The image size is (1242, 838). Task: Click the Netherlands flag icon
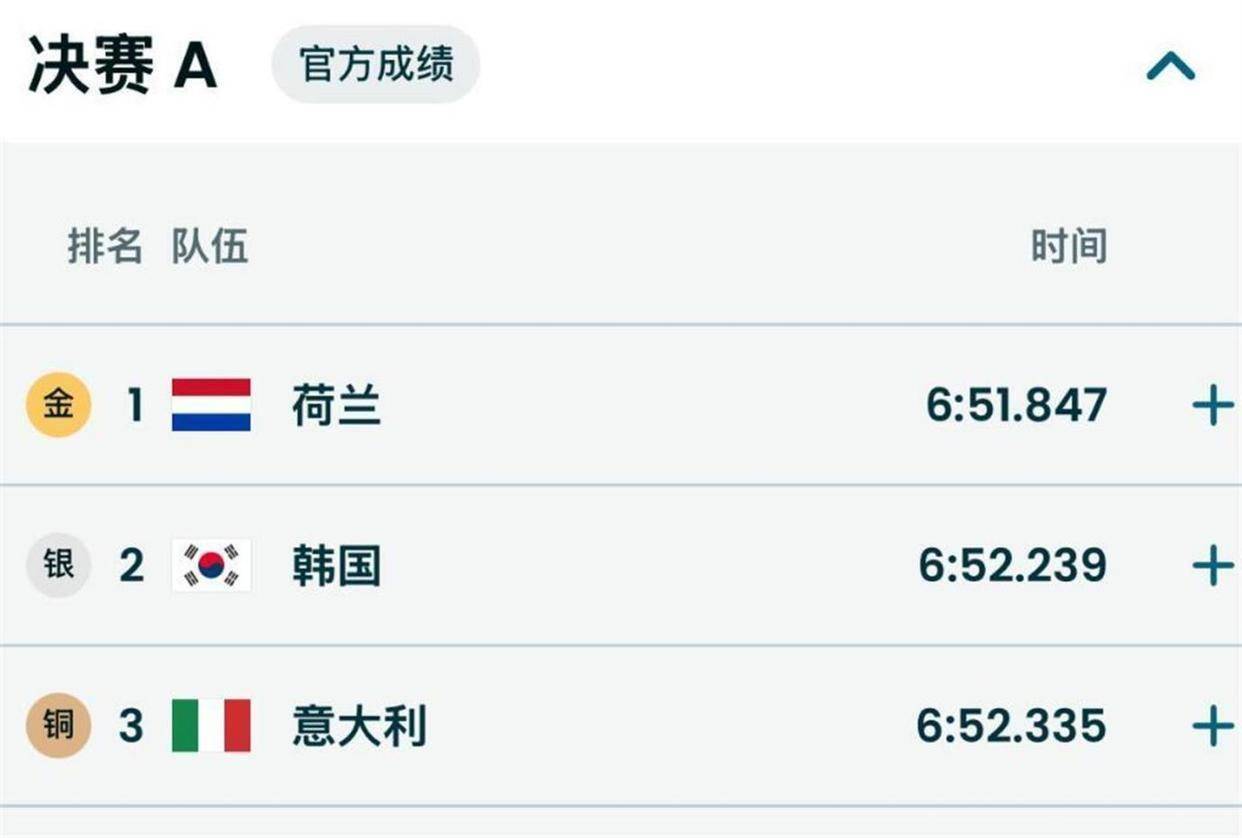211,405
